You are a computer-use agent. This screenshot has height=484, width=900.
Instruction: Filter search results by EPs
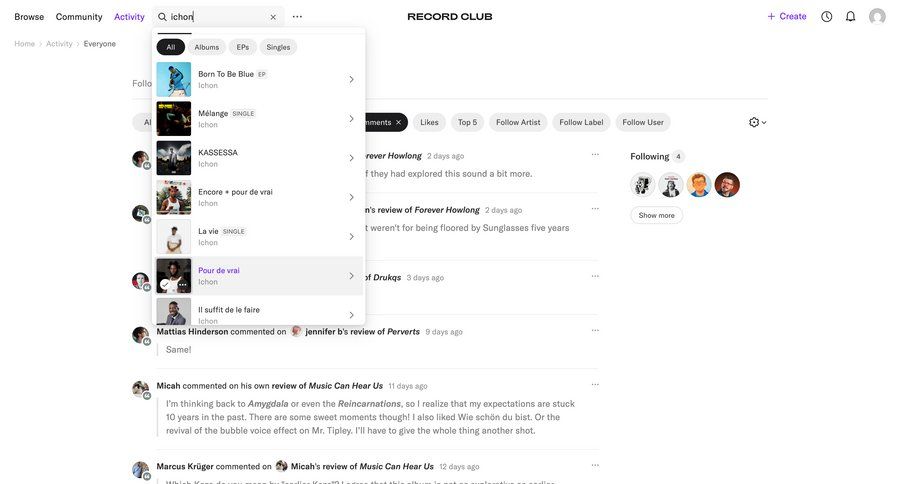[243, 47]
